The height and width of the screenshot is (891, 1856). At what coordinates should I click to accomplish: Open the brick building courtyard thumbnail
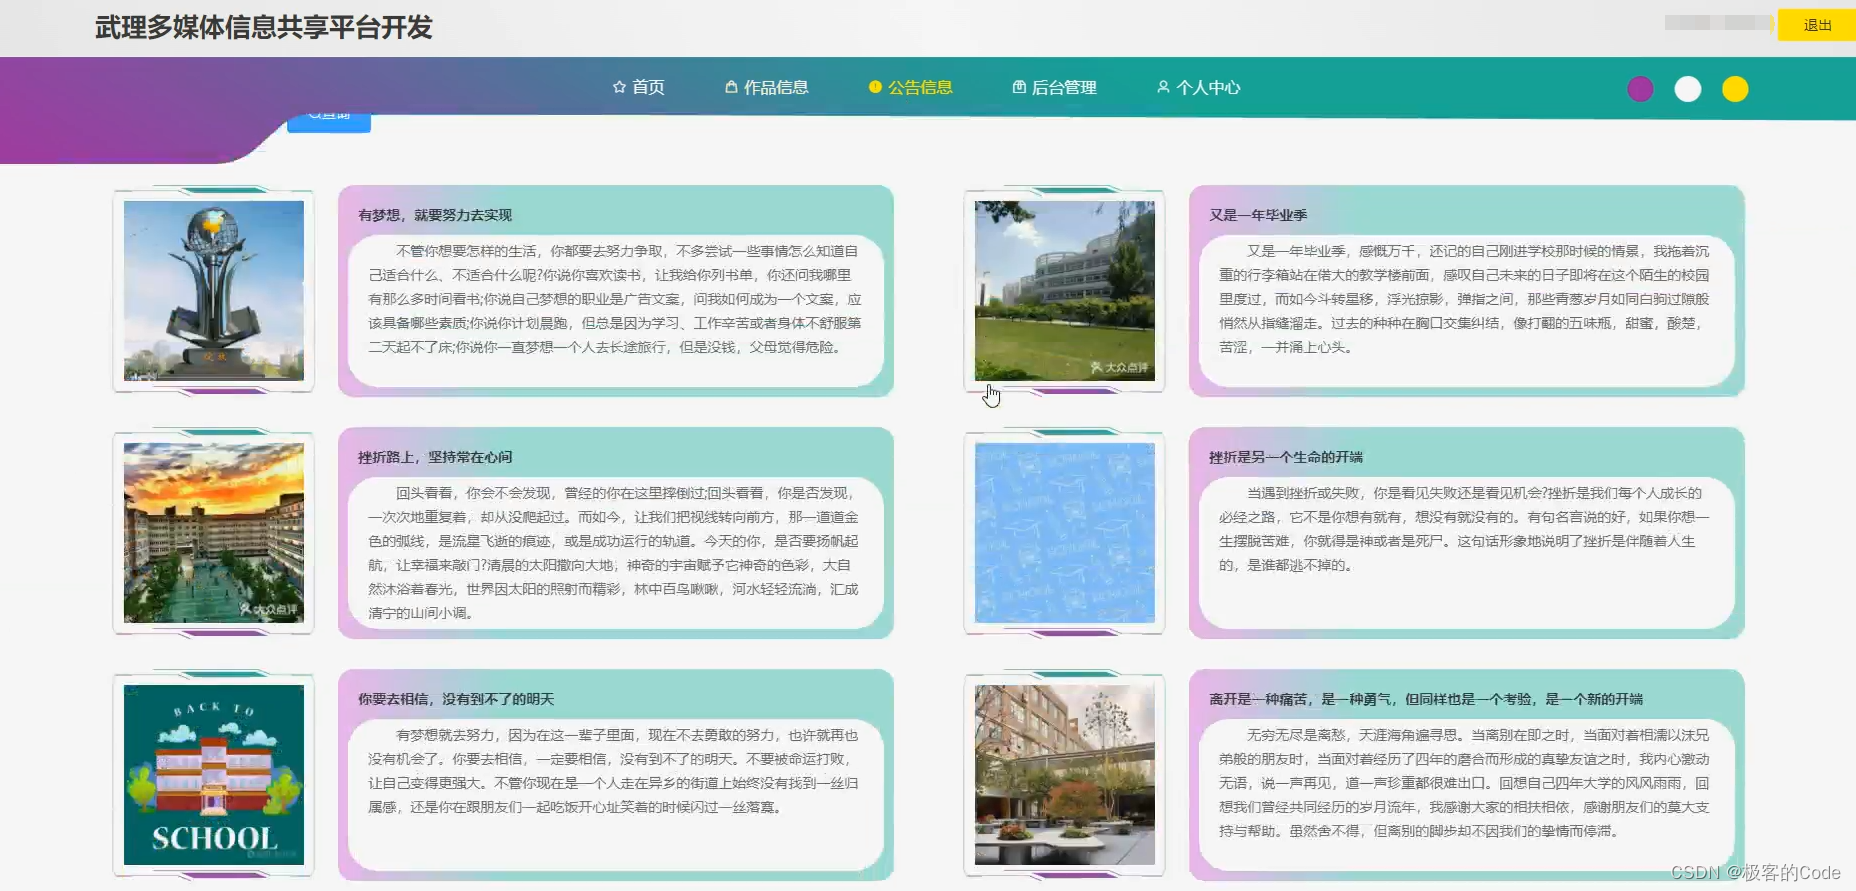click(x=1065, y=775)
